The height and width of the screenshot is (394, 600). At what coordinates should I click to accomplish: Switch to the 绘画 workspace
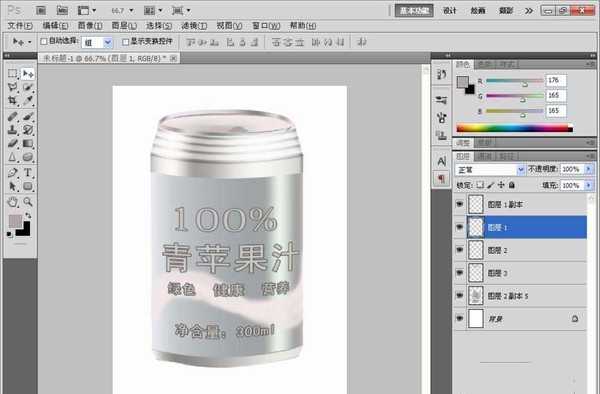[478, 11]
